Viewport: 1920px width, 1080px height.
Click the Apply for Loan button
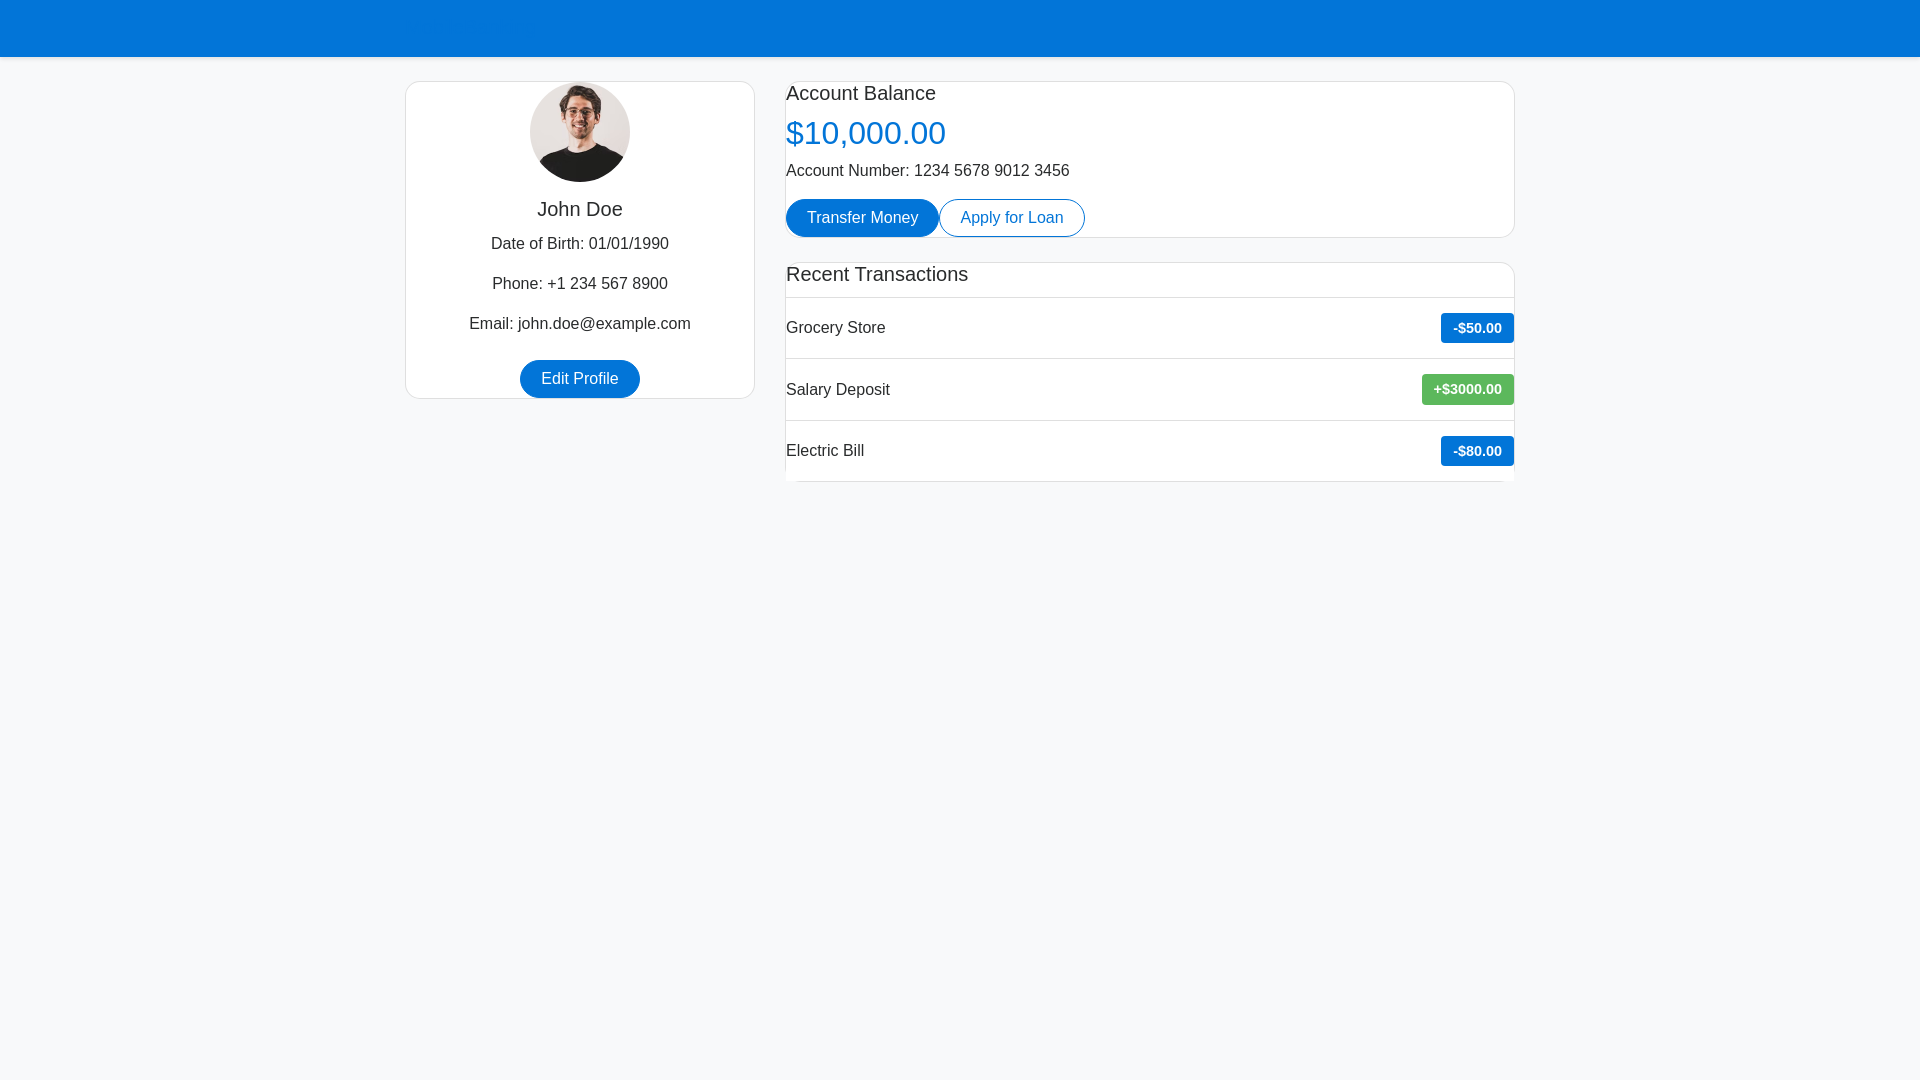click(1011, 218)
